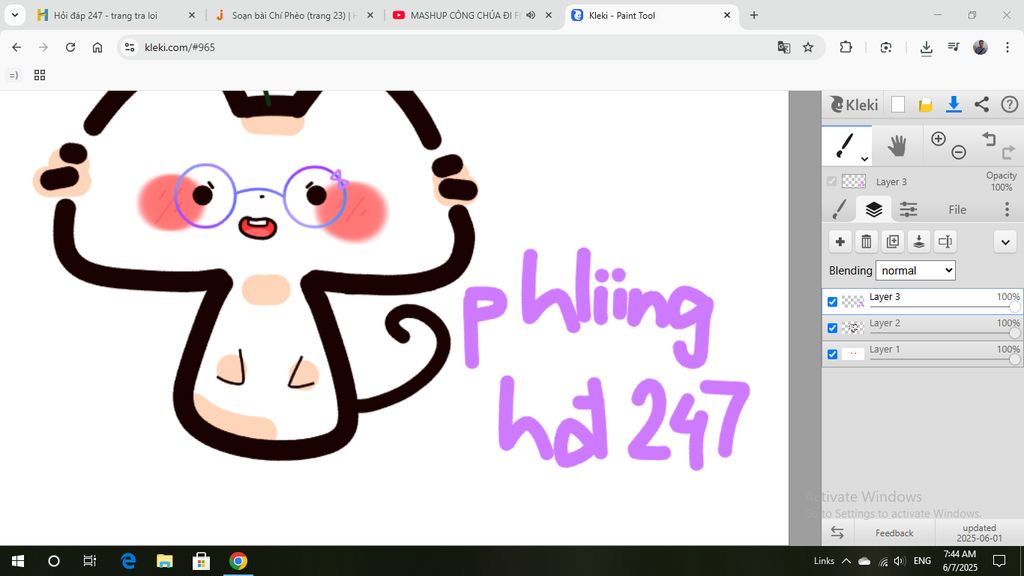Screen dimensions: 1024x576
Task: Click the Feedback button
Action: pyautogui.click(x=894, y=533)
